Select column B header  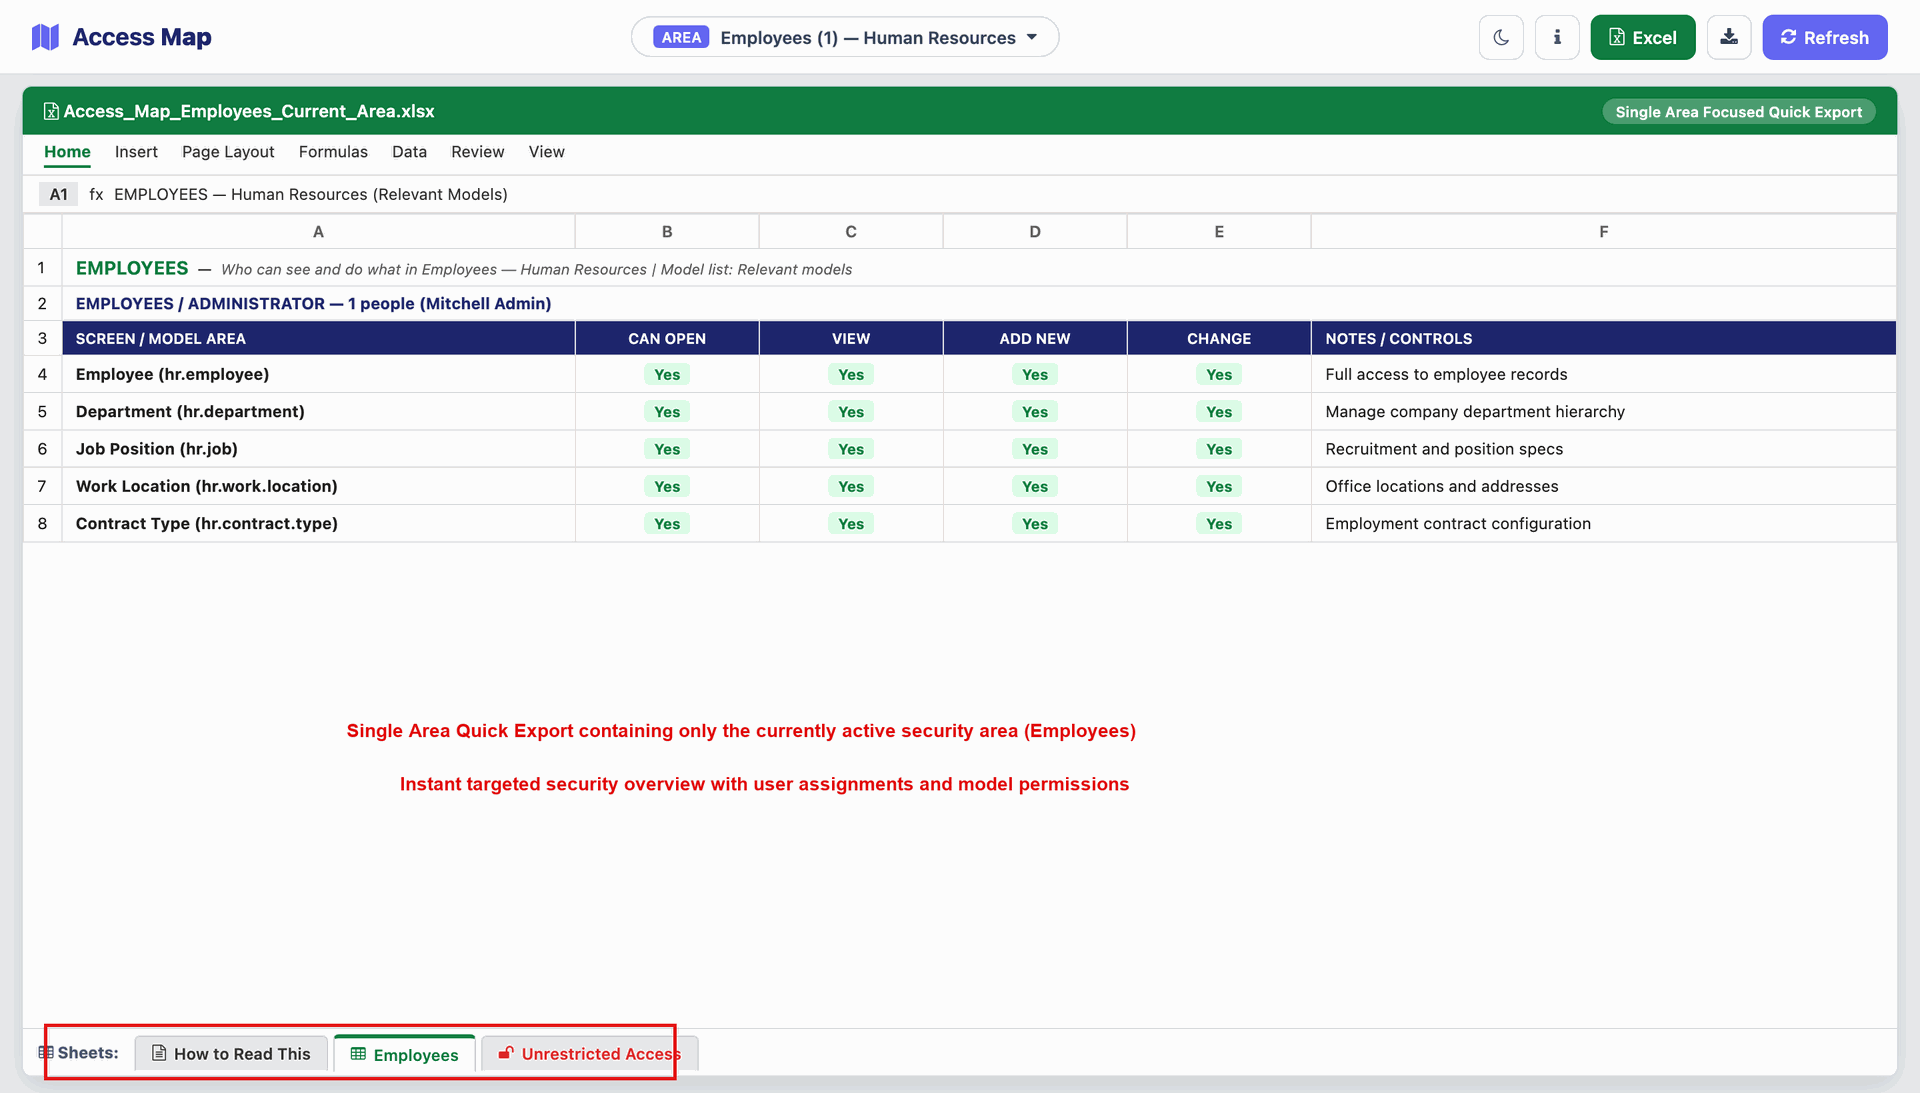coord(667,232)
